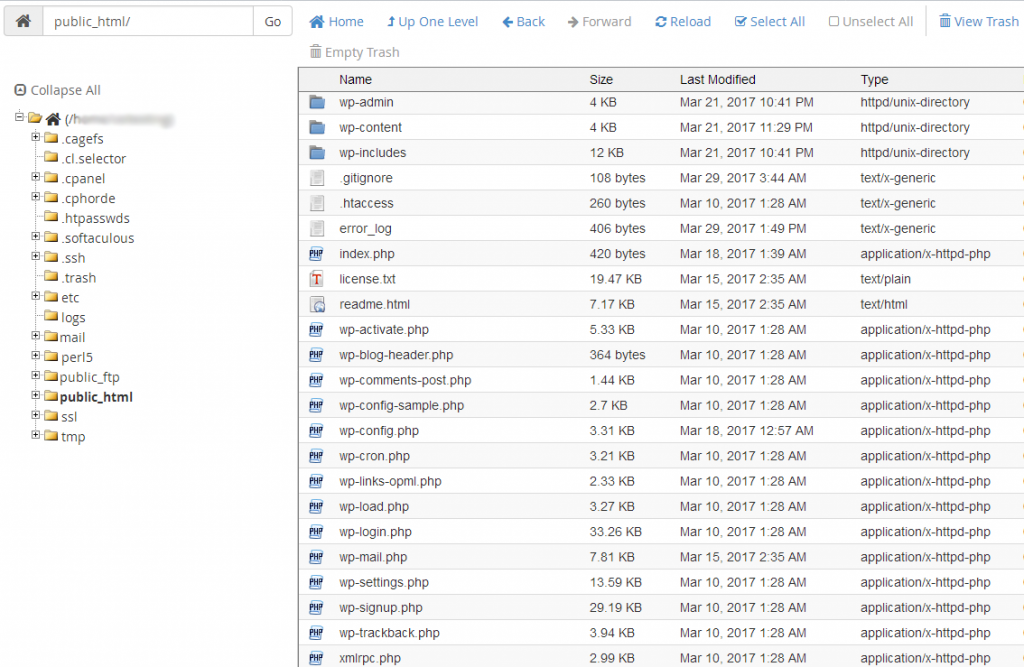Select all files with Select All
1024x667 pixels.
(769, 22)
